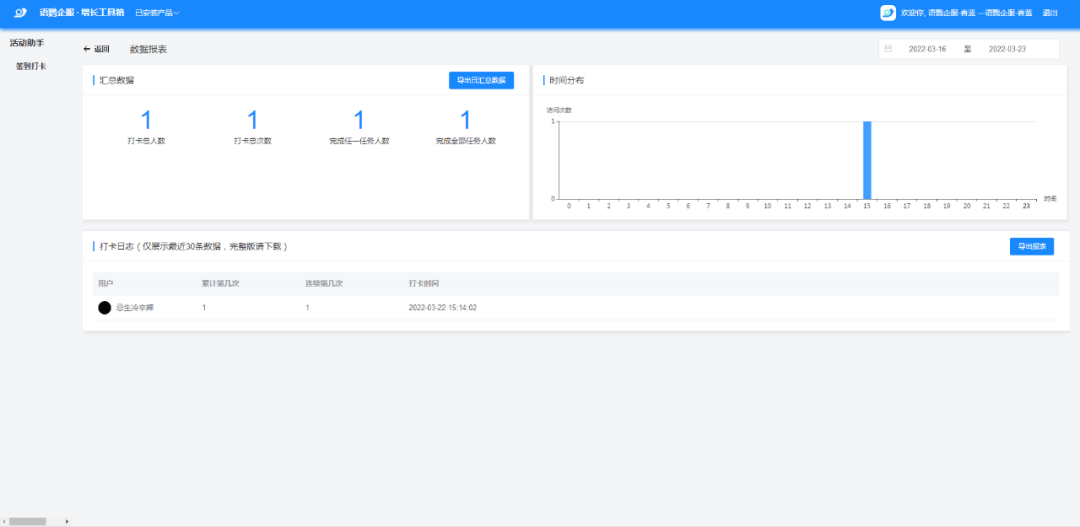Click the 导出报表 button
The width and height of the screenshot is (1080, 527).
[x=1031, y=246]
